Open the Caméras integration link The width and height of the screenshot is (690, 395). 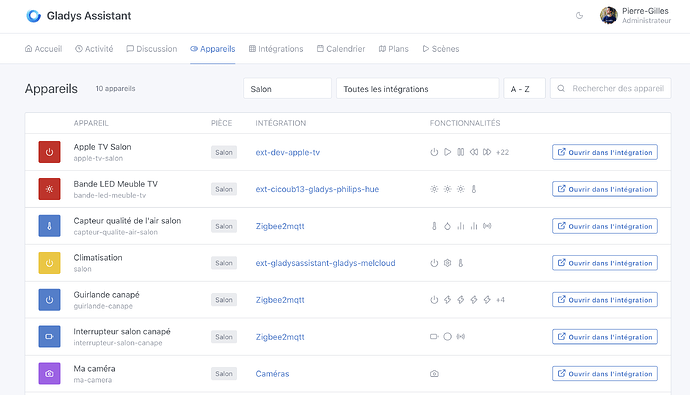coord(272,374)
